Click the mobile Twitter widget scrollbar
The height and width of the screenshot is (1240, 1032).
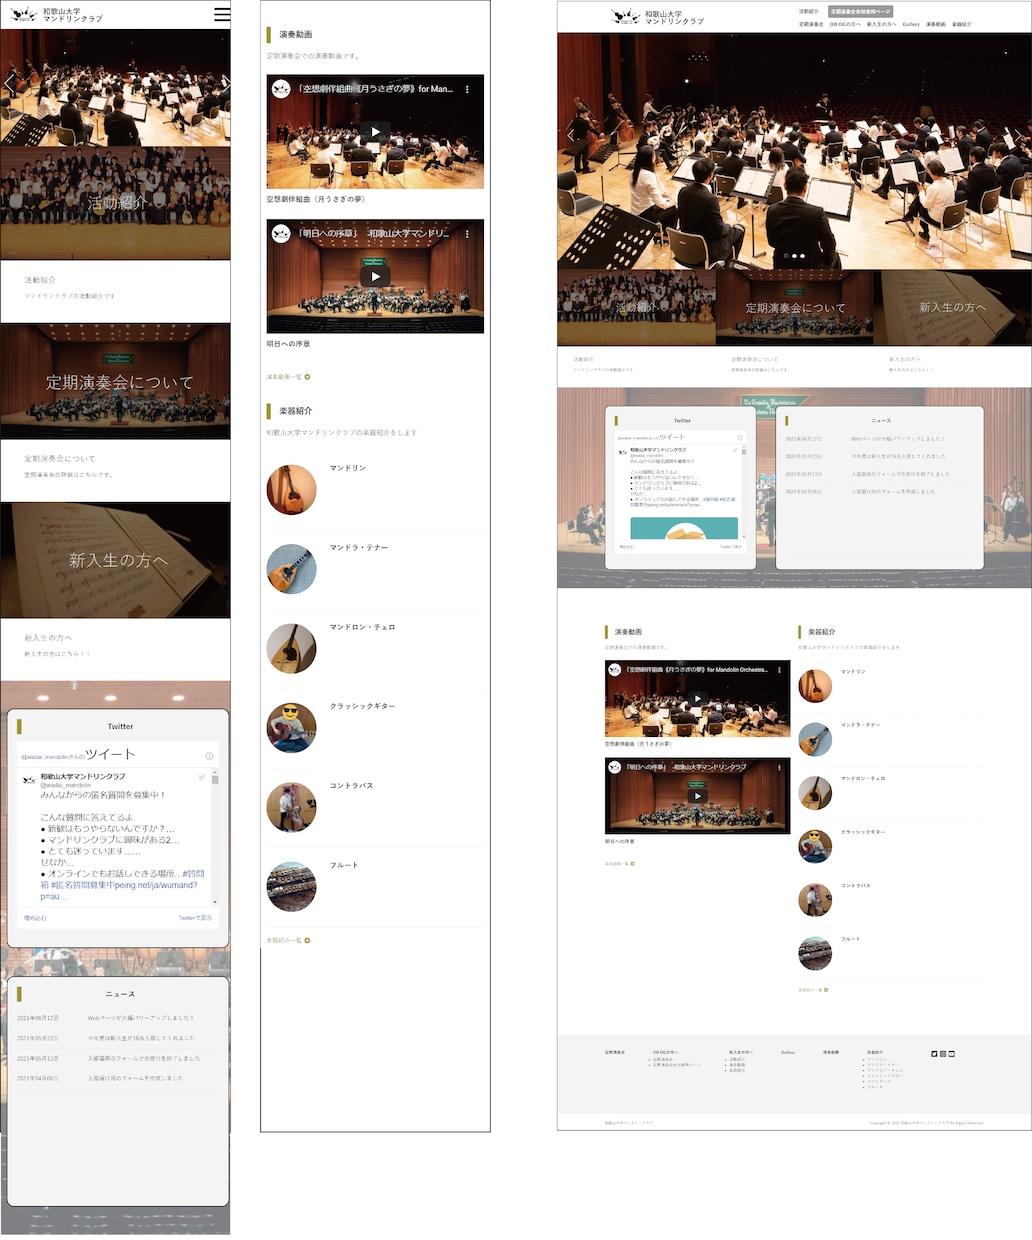[215, 835]
